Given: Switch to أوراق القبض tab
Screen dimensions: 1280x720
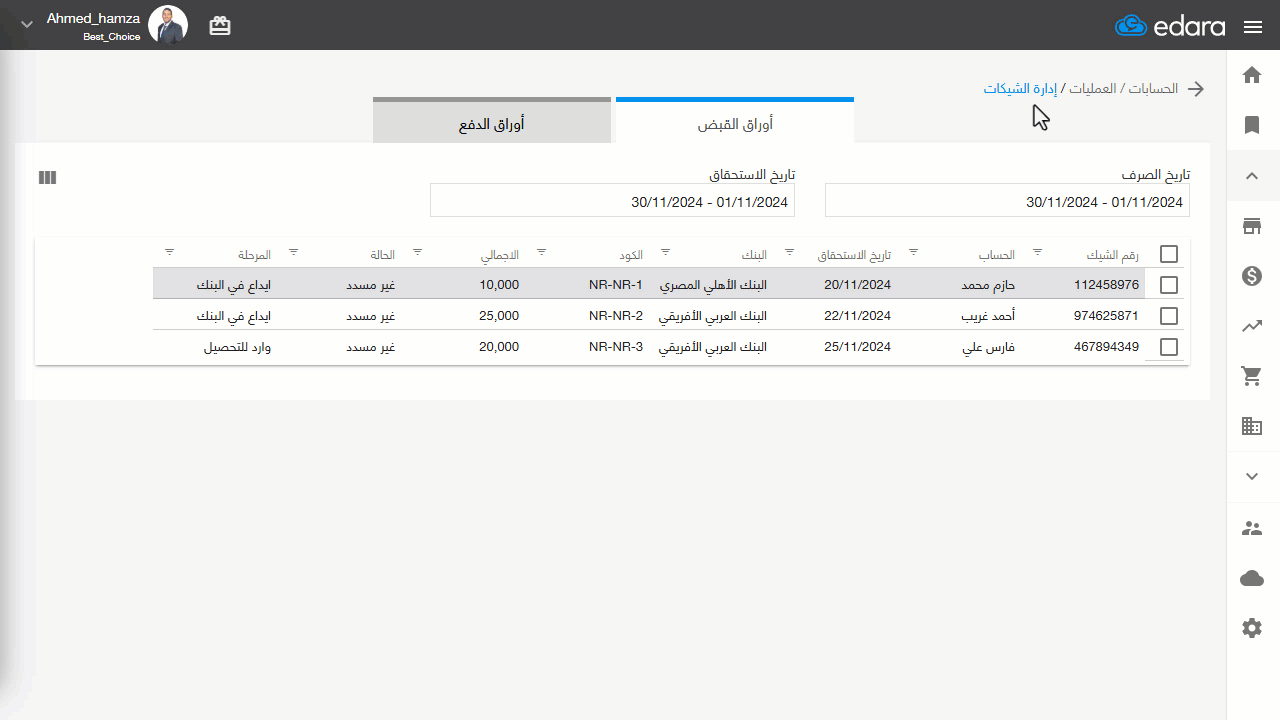Looking at the screenshot, I should coord(735,122).
